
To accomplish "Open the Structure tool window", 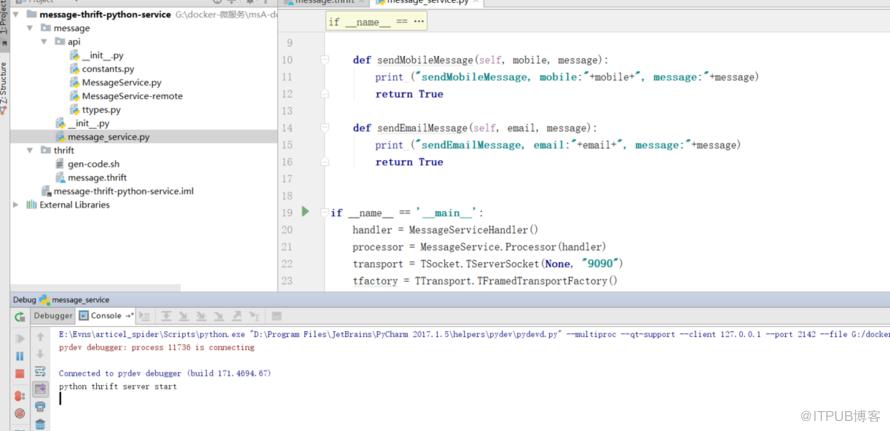I will point(4,88).
